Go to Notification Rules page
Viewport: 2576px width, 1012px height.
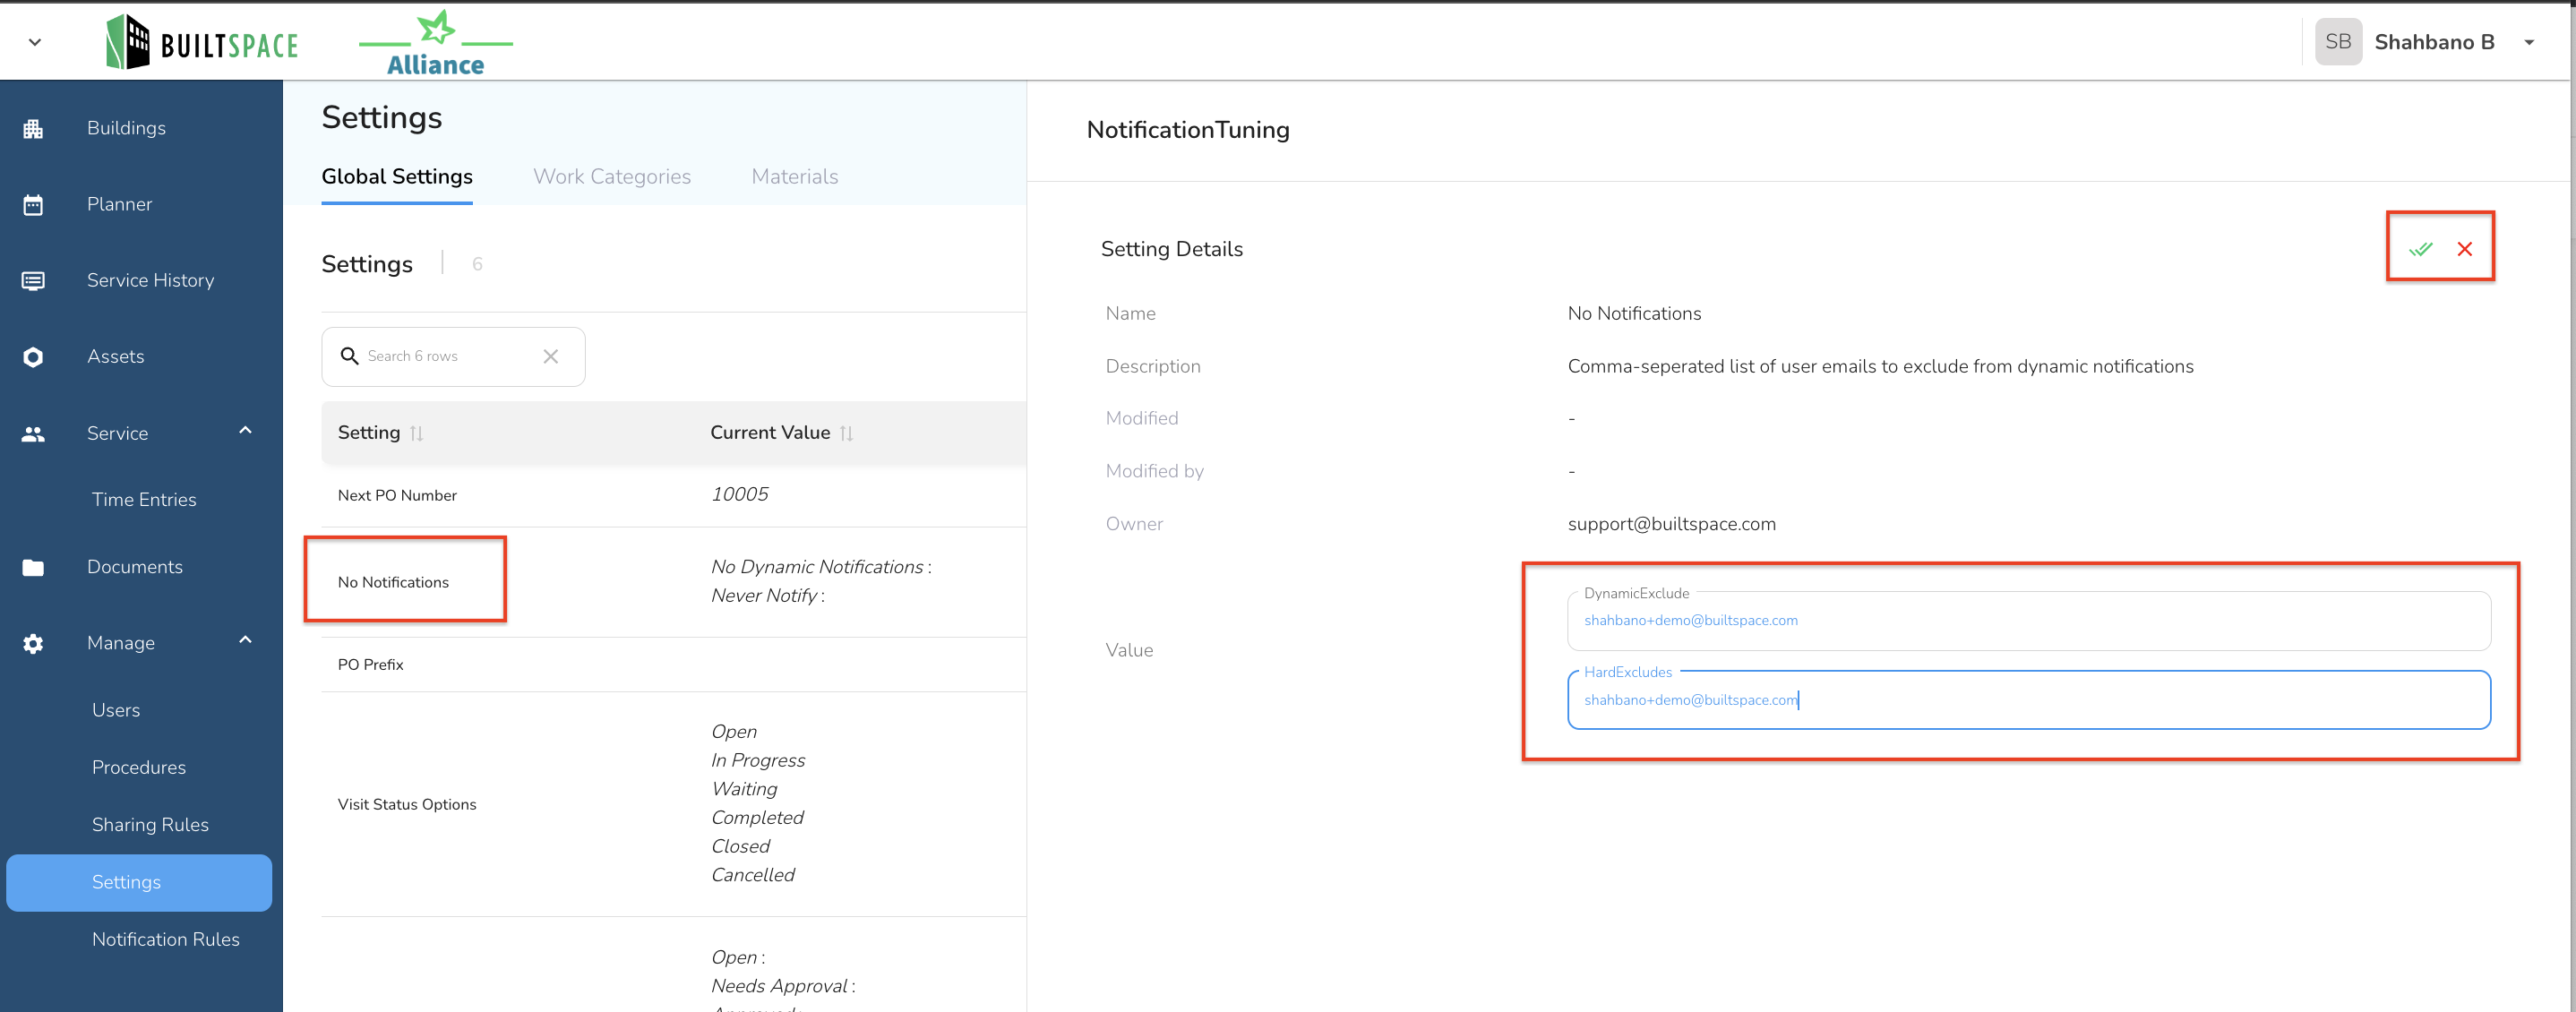pyautogui.click(x=165, y=940)
